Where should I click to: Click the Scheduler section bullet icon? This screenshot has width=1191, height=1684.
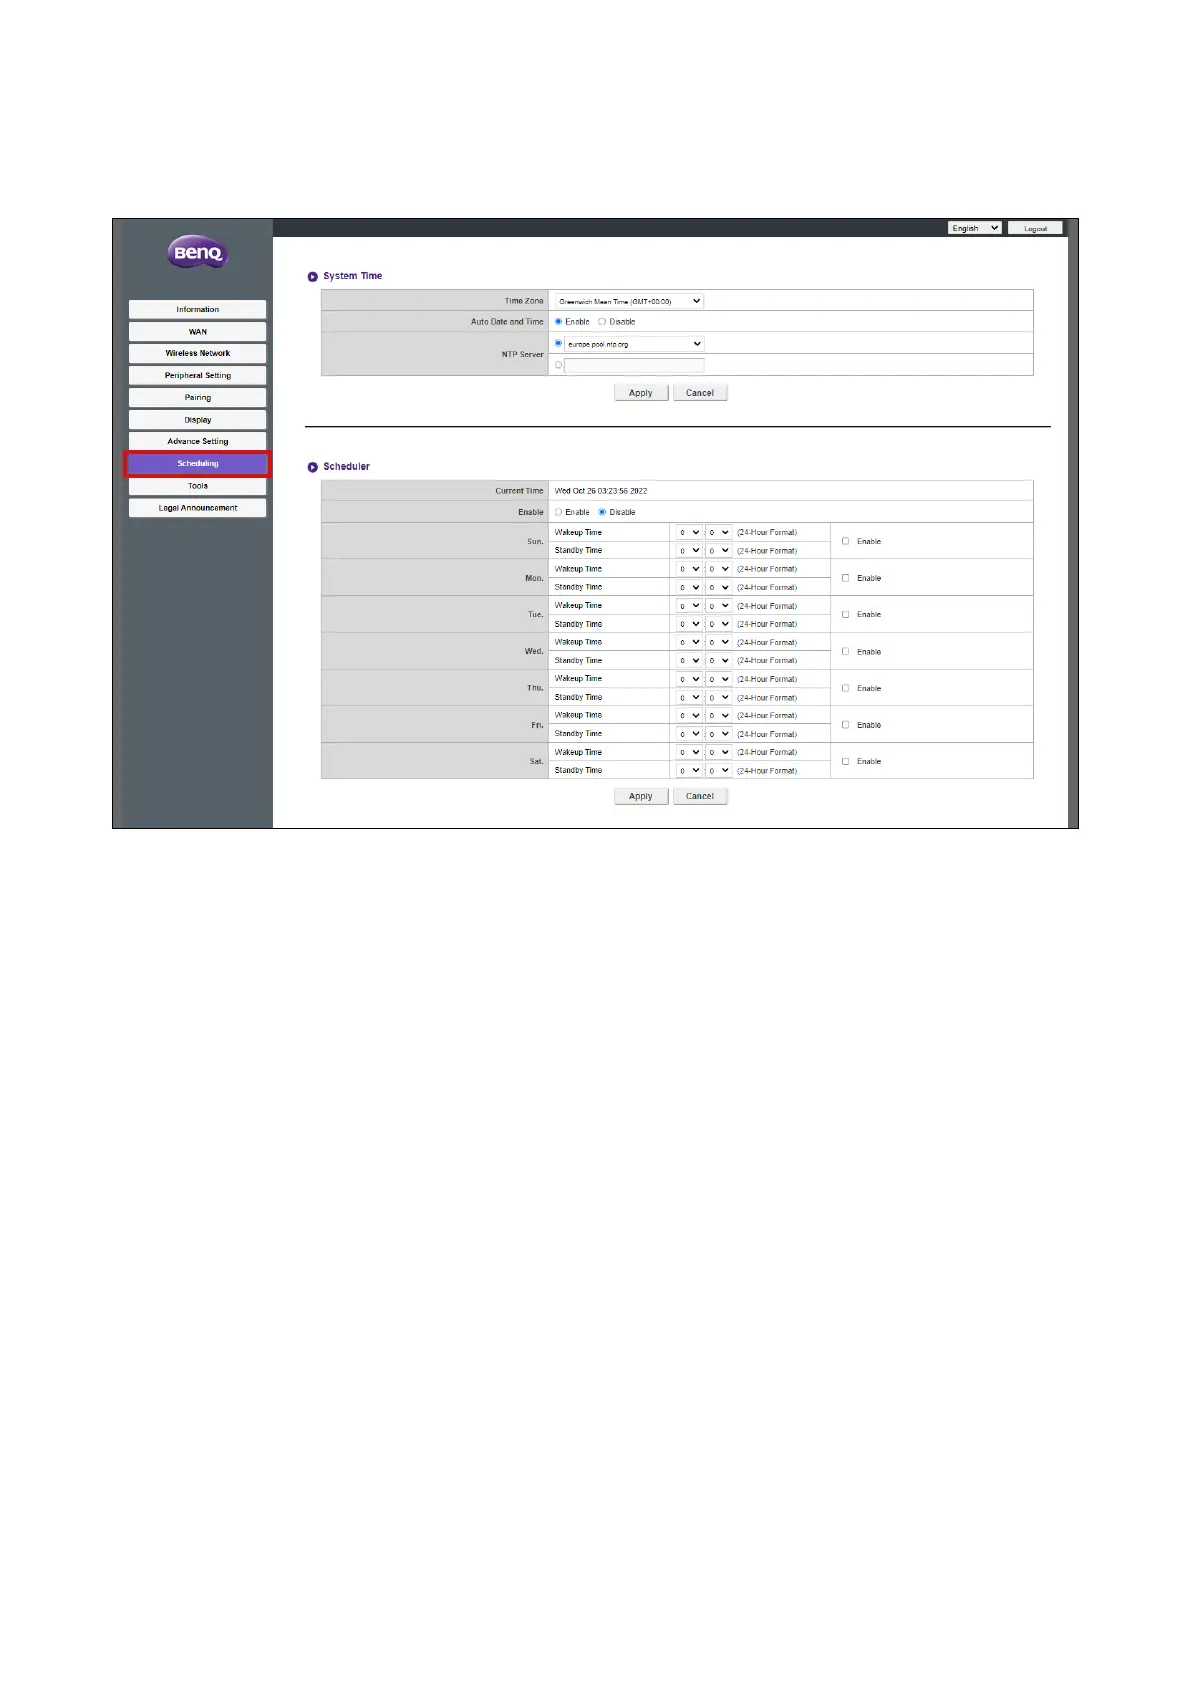click(x=313, y=467)
